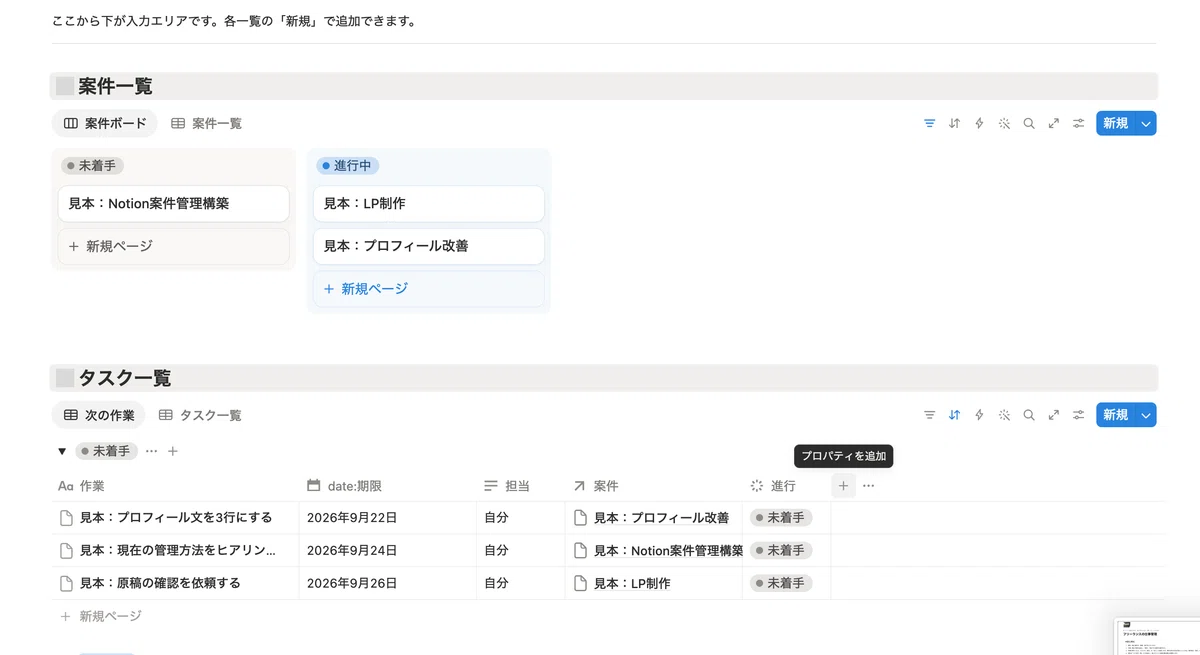Open 進行 status dropdown for 現在の管理方法 row
The height and width of the screenshot is (655, 1200).
click(780, 550)
